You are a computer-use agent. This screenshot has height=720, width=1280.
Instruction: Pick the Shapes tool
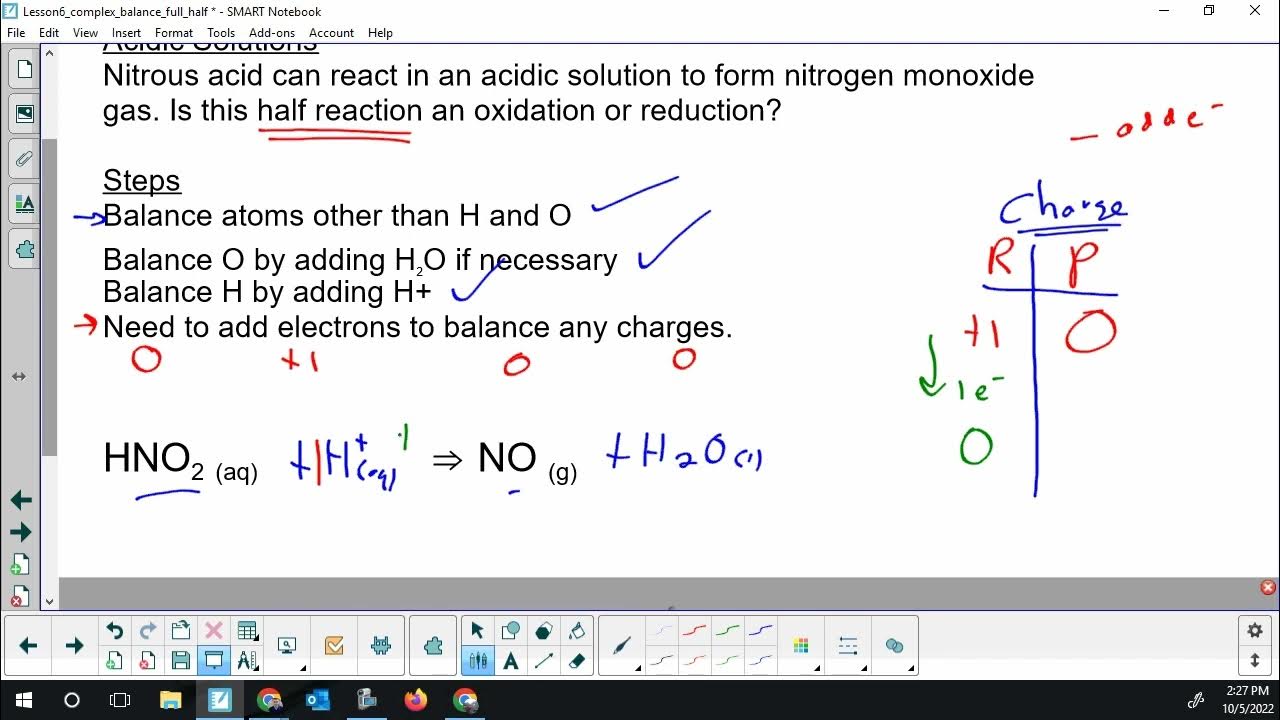510,631
